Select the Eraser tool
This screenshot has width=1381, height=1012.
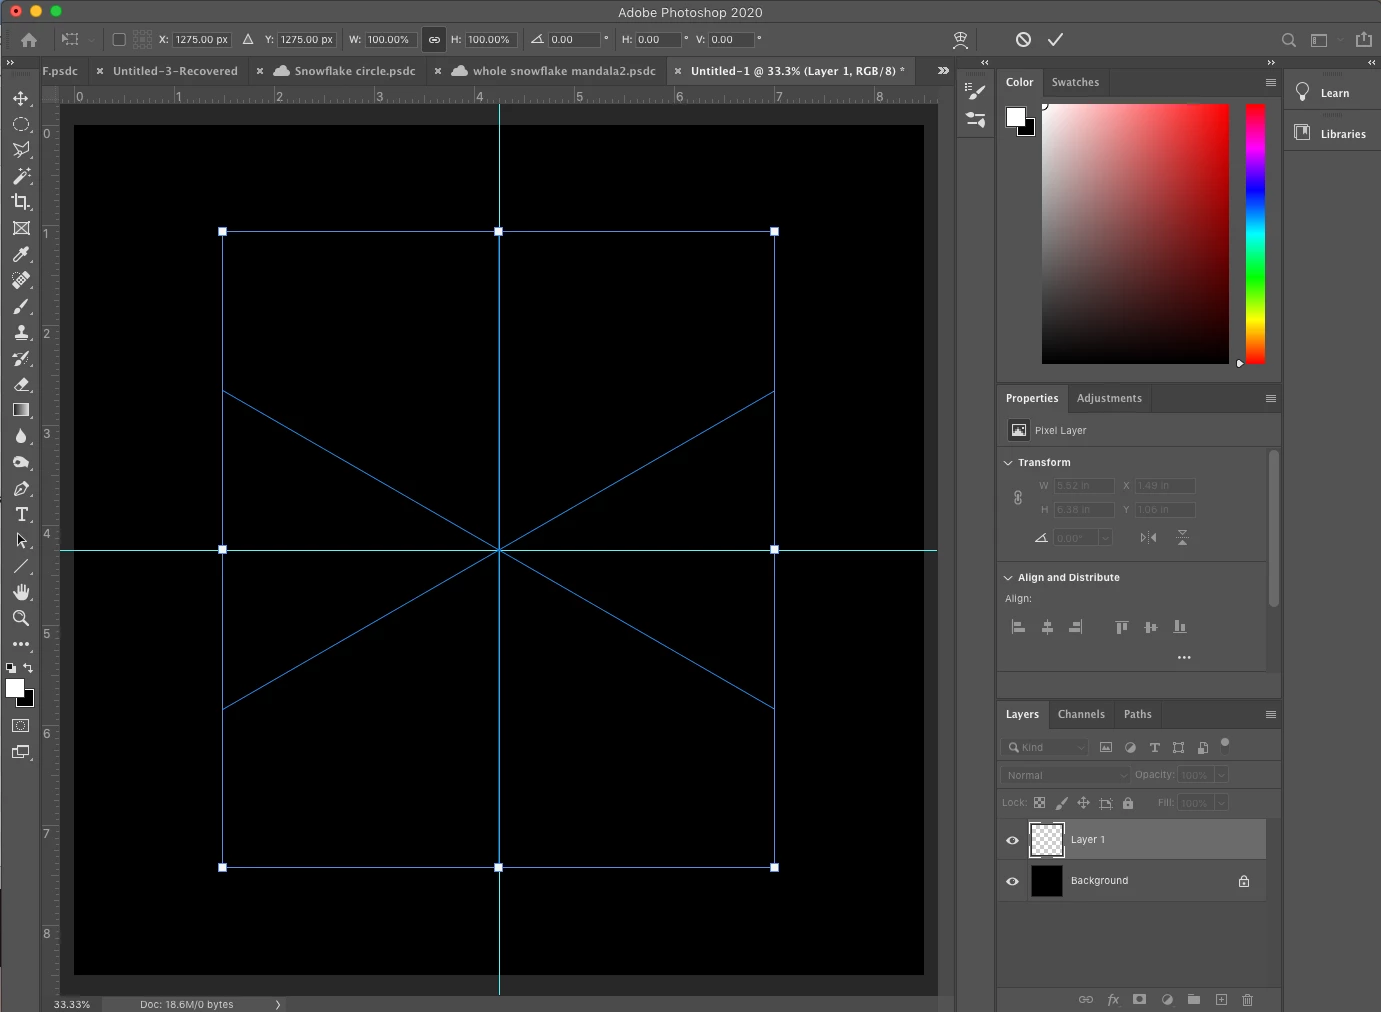click(21, 384)
